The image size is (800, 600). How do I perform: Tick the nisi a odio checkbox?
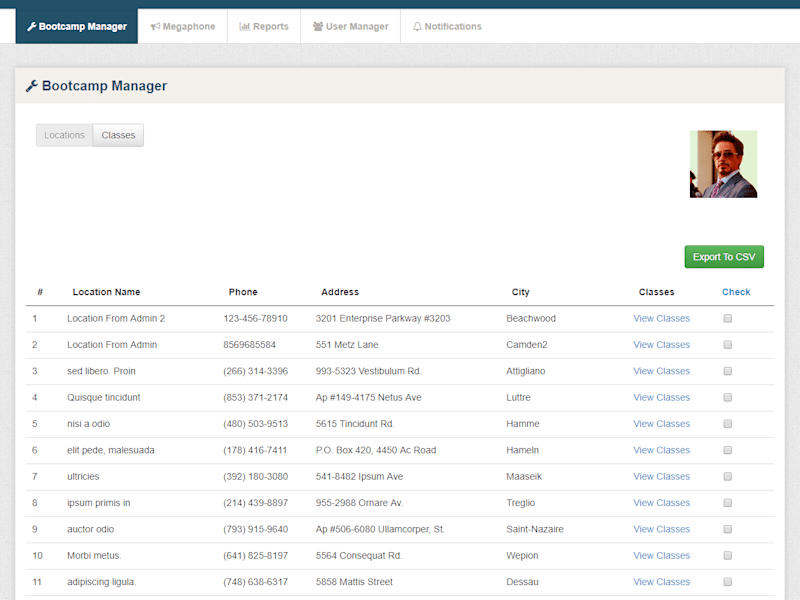728,424
